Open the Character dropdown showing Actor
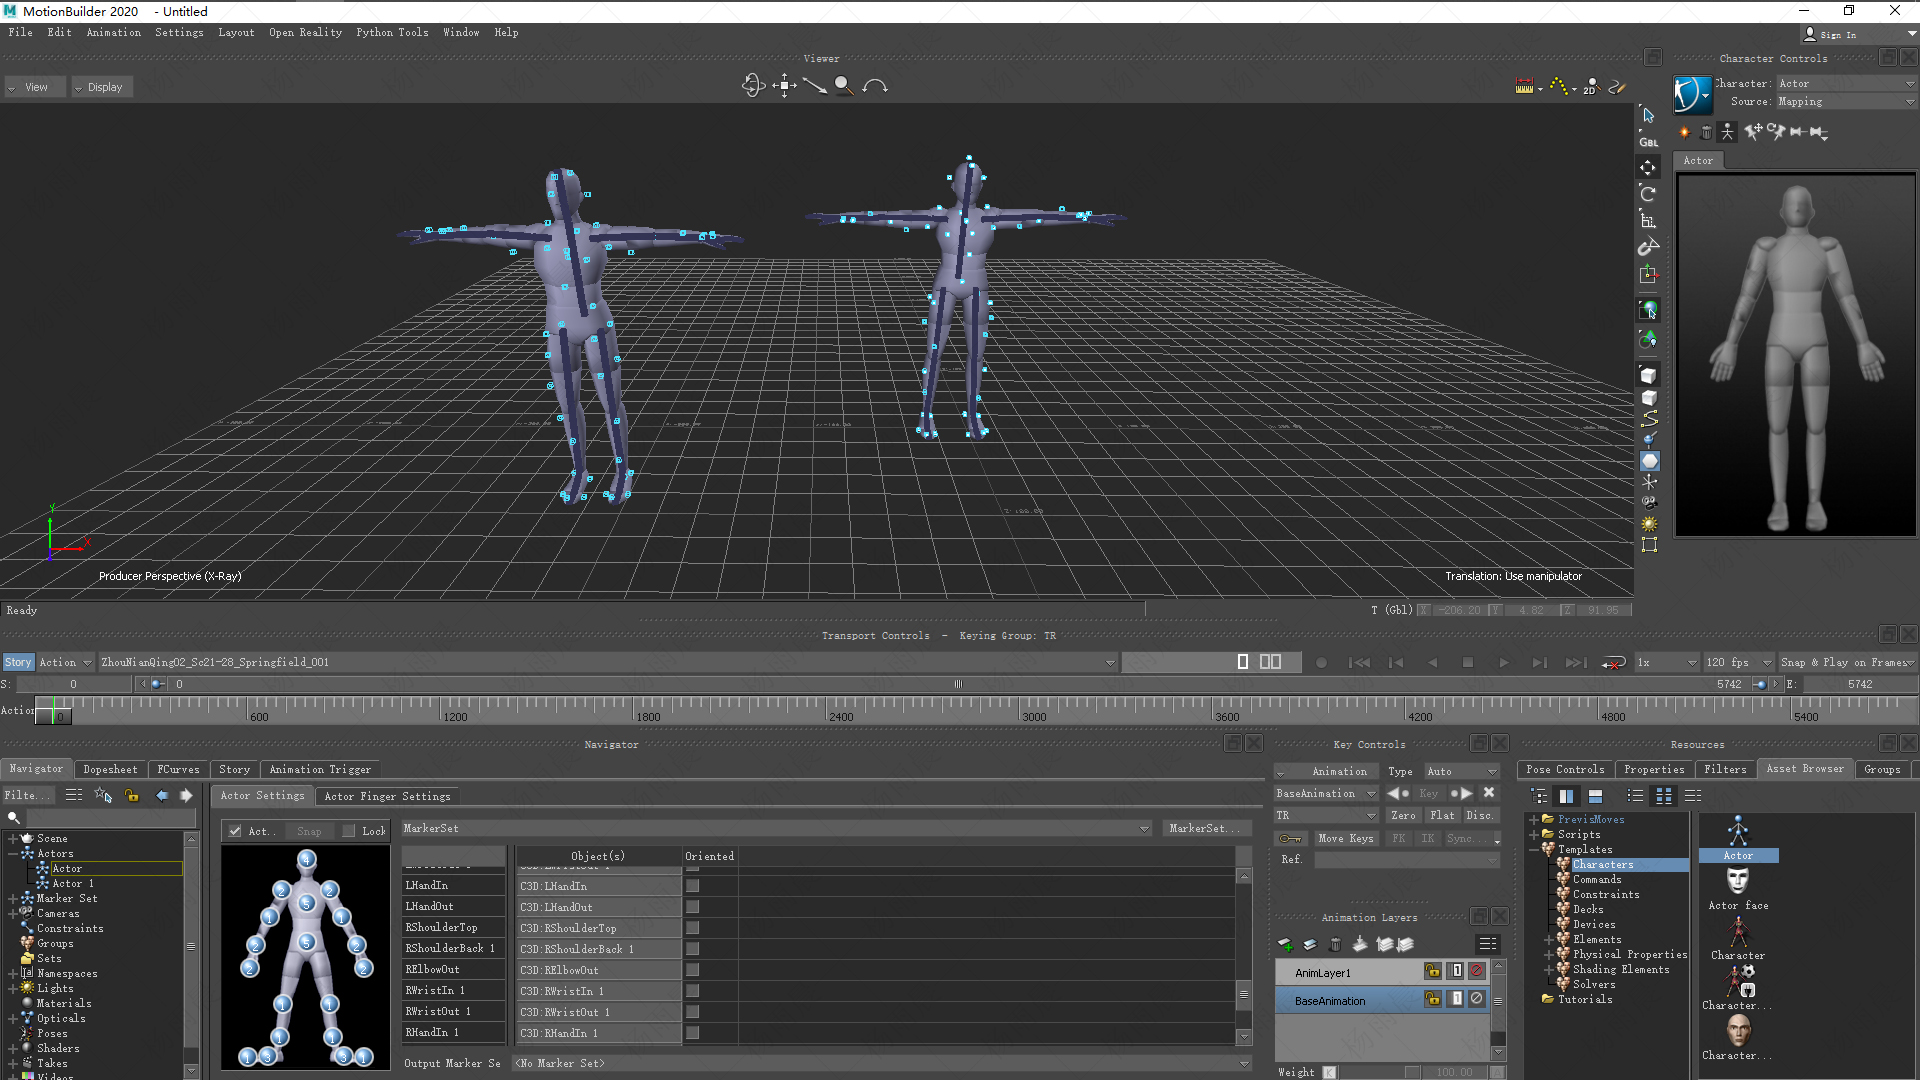 point(1845,83)
